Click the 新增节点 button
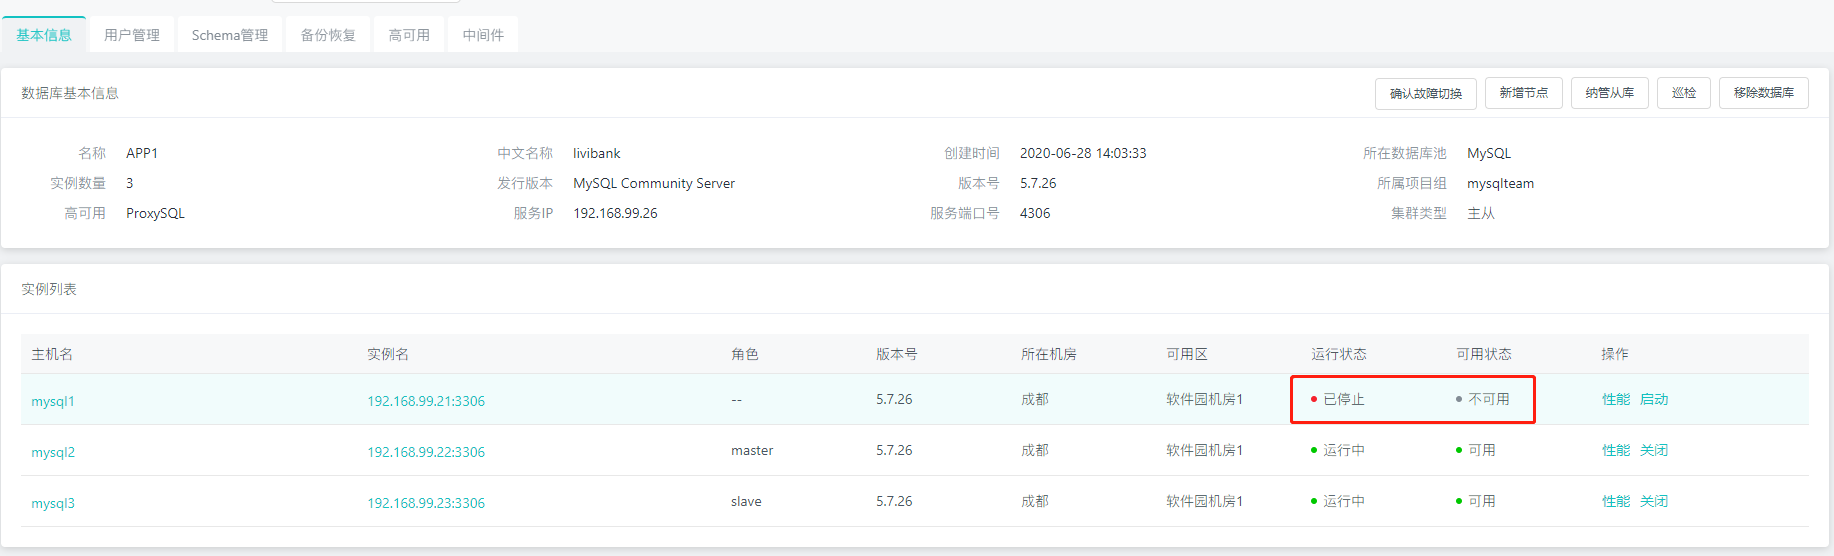Viewport: 1834px width, 556px height. tap(1523, 93)
